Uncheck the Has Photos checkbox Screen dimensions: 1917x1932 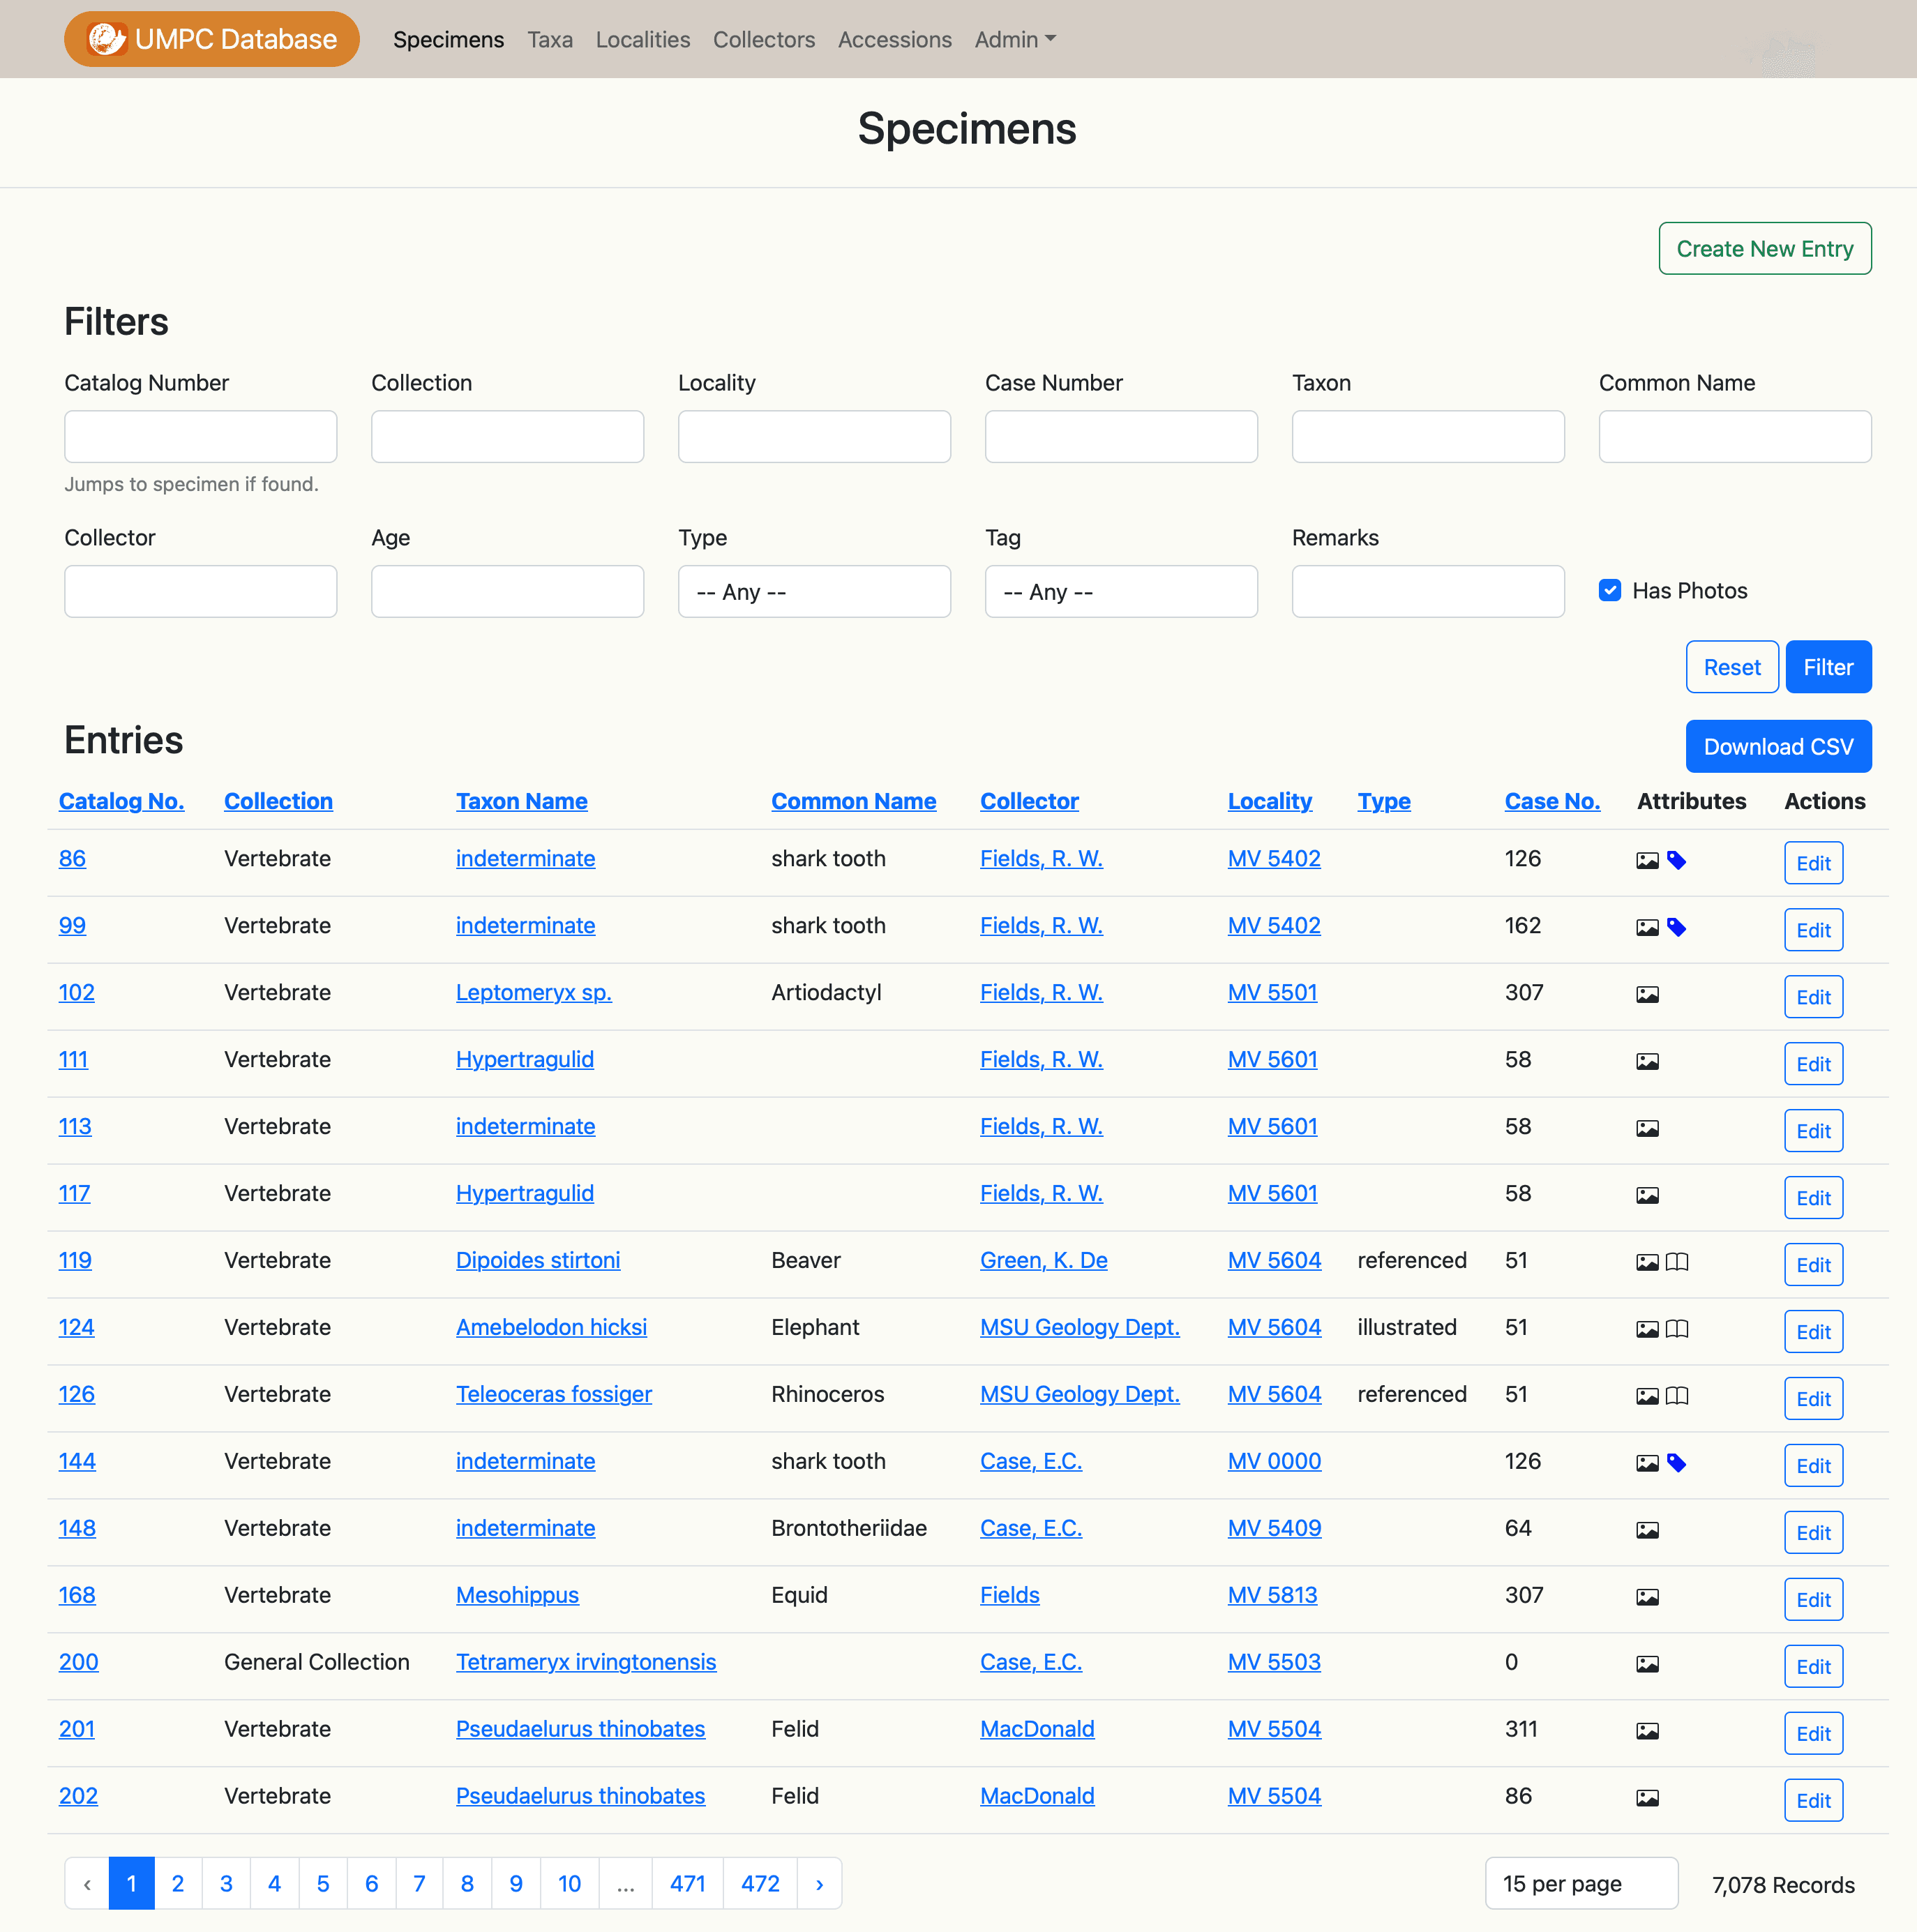click(x=1609, y=590)
